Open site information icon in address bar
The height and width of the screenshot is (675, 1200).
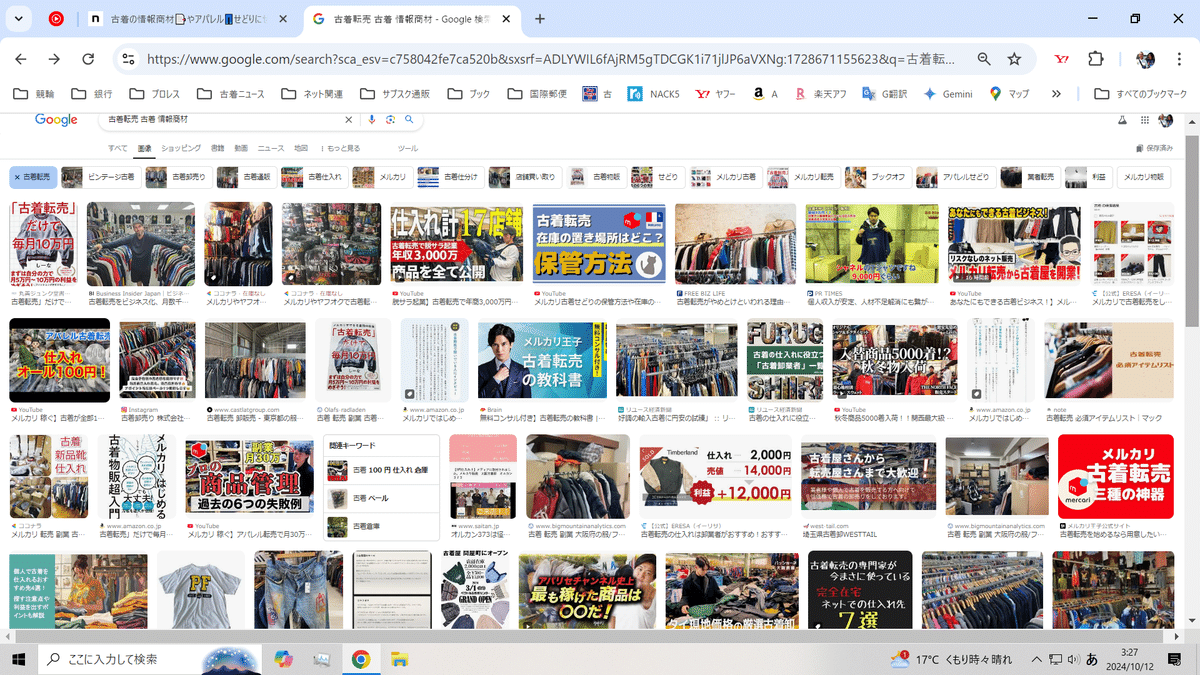(x=127, y=59)
